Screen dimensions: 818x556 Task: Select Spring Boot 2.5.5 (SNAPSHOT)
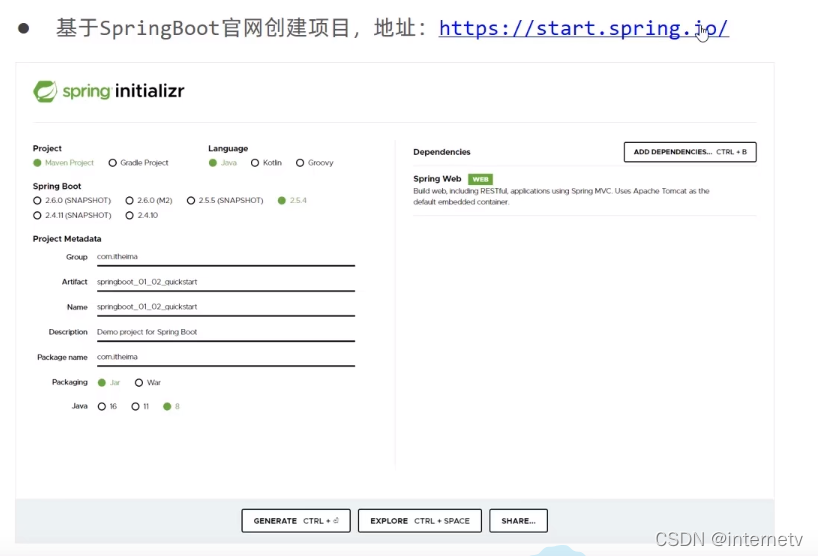[225, 200]
